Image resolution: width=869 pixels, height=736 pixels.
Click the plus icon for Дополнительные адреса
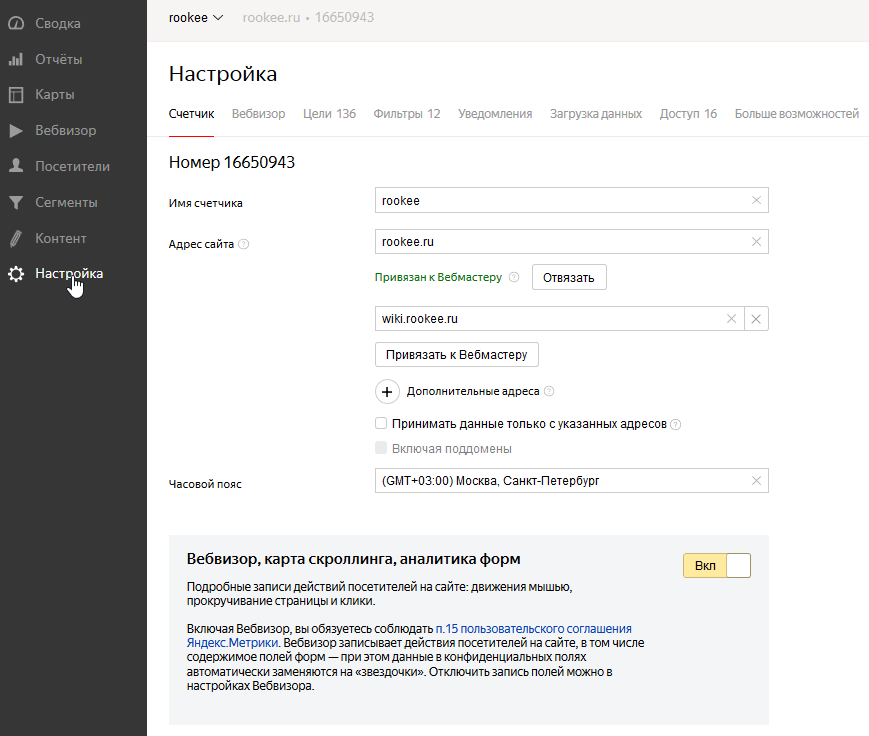coord(387,391)
